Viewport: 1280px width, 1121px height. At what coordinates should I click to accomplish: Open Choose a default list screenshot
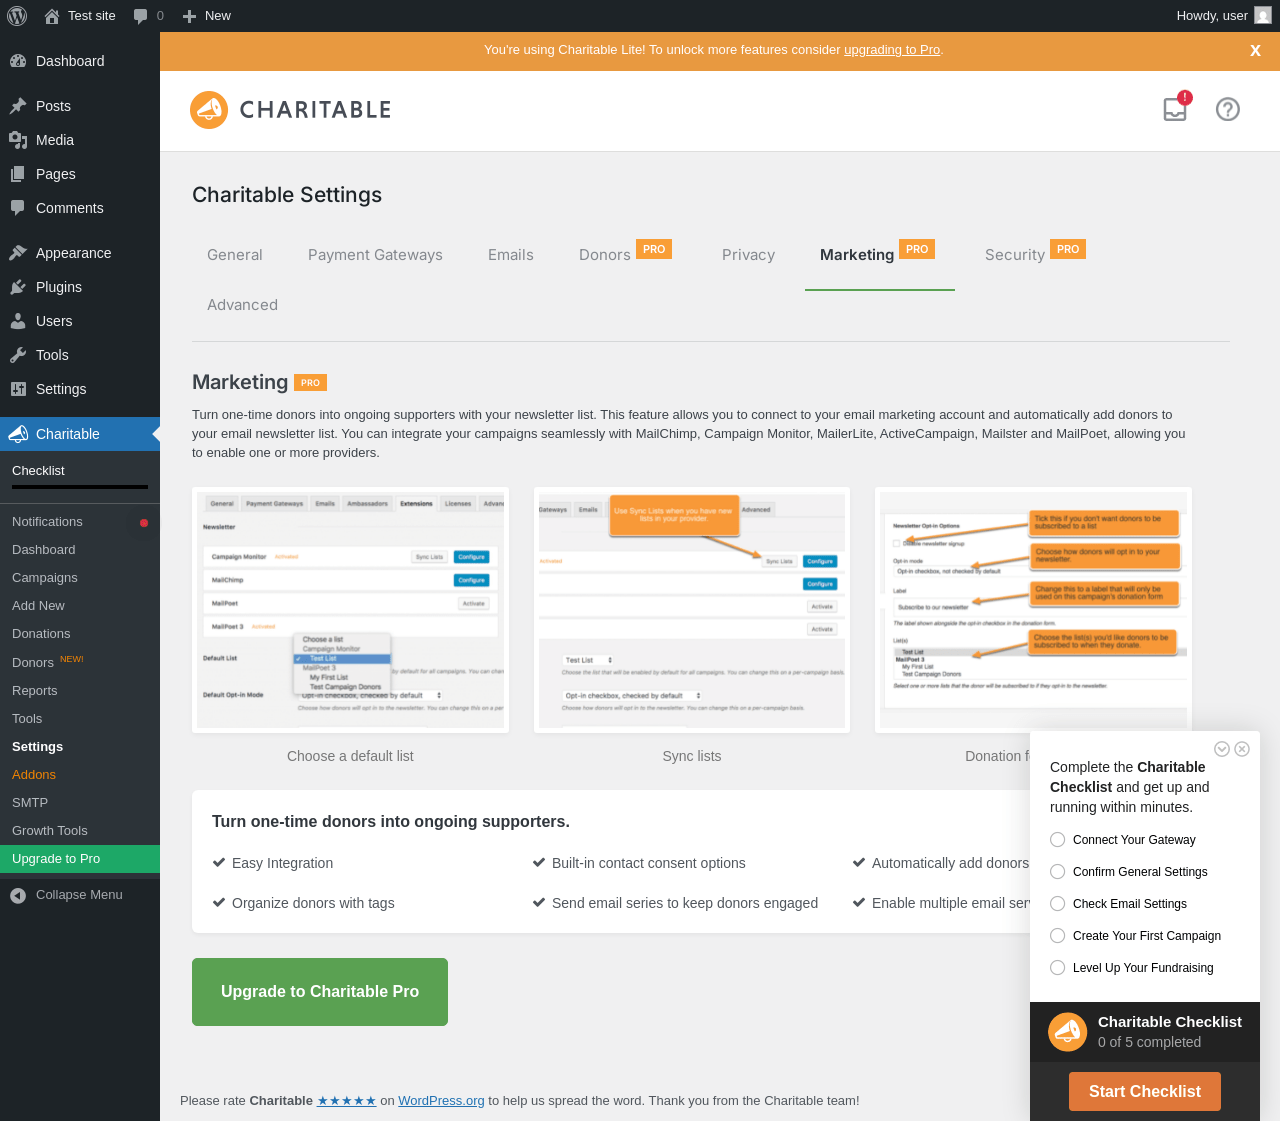350,610
